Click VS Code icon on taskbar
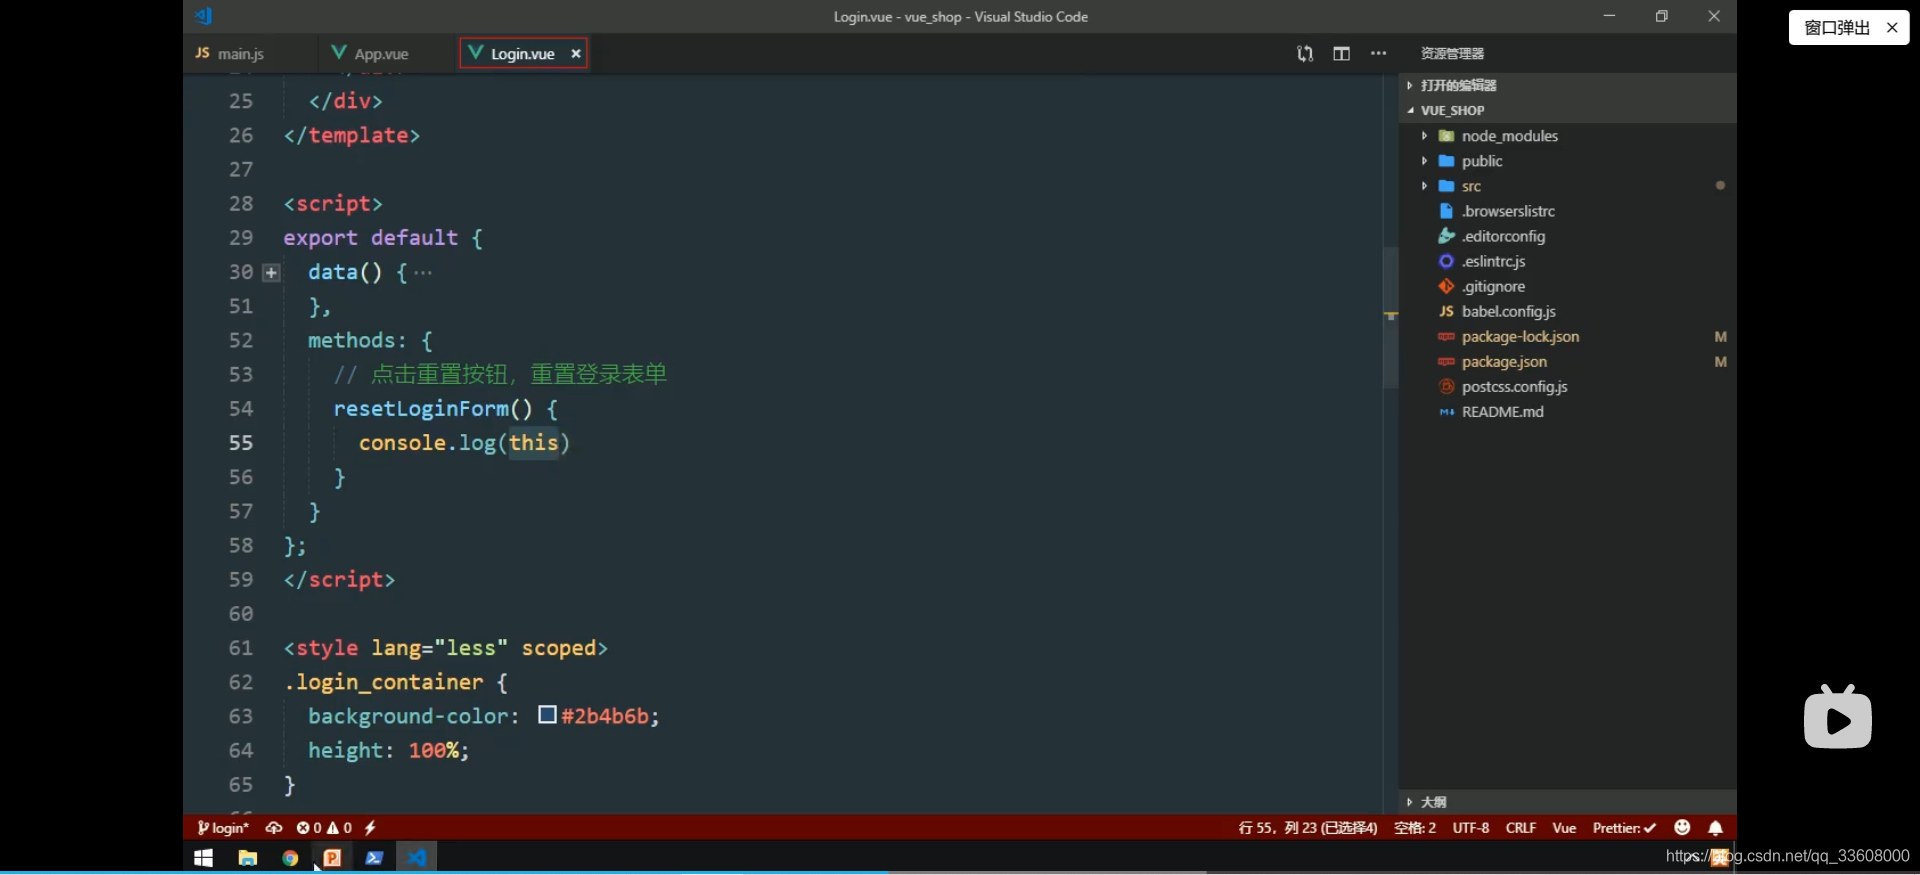Screen dimensions: 1920x875 click(x=417, y=858)
